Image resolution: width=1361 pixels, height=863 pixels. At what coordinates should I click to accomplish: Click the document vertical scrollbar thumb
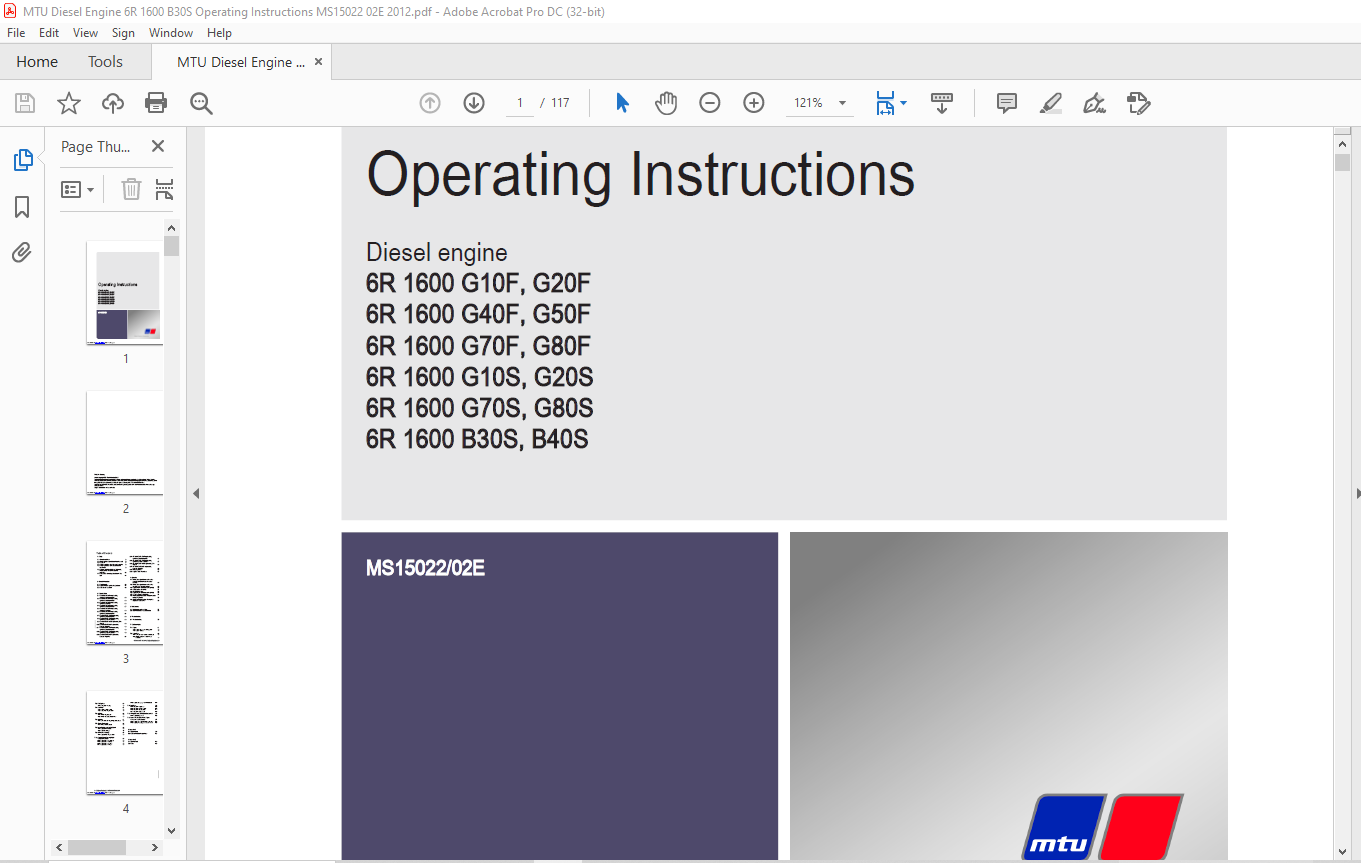point(1342,162)
